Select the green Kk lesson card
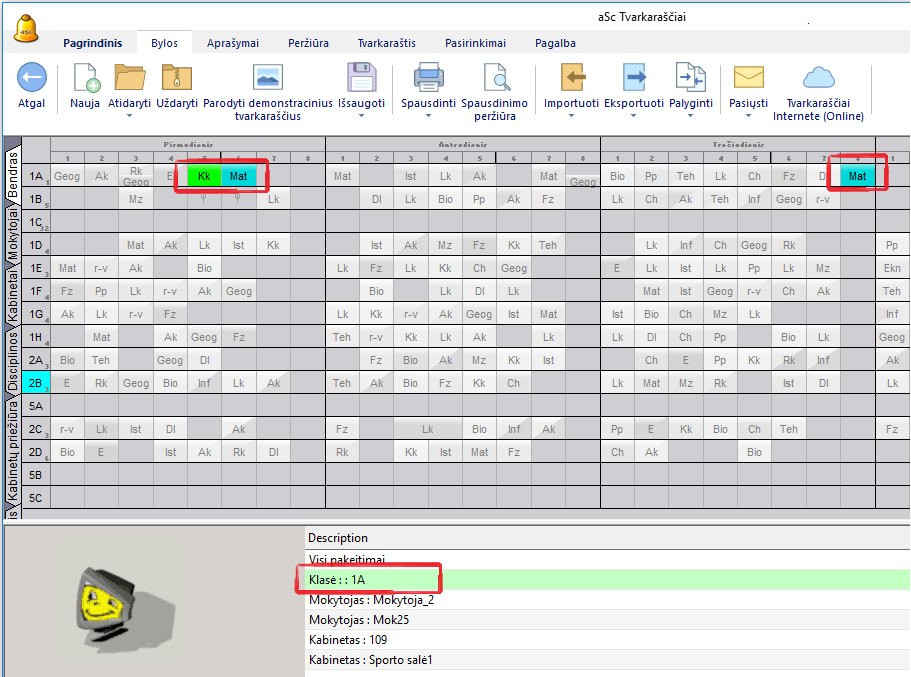Viewport: 911px width, 677px height. [204, 177]
